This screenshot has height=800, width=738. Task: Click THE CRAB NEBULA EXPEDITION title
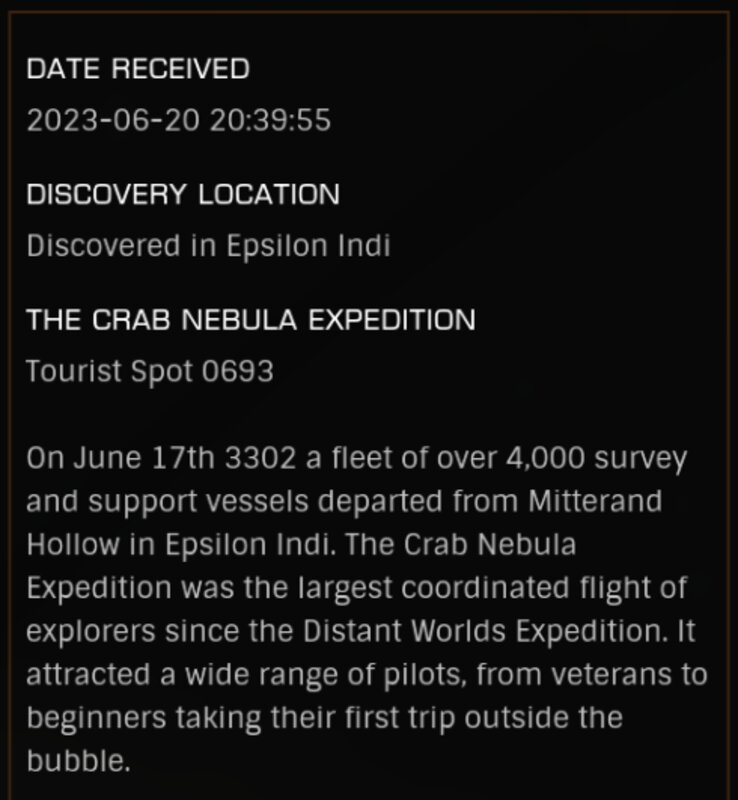251,320
